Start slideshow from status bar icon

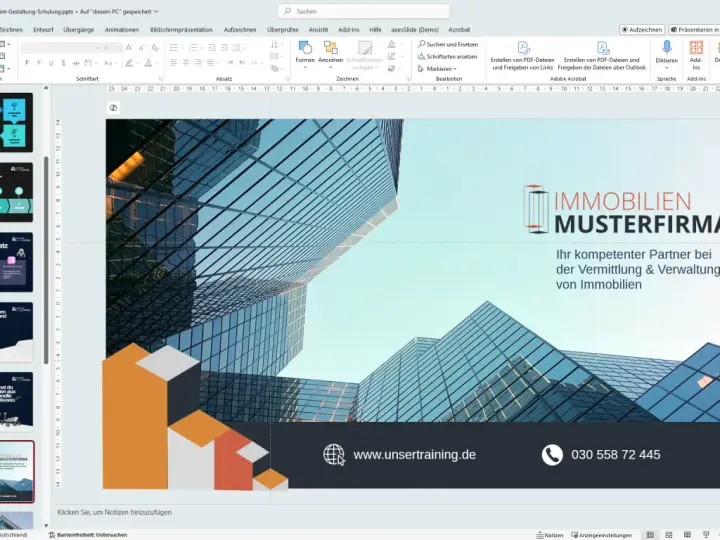(706, 535)
